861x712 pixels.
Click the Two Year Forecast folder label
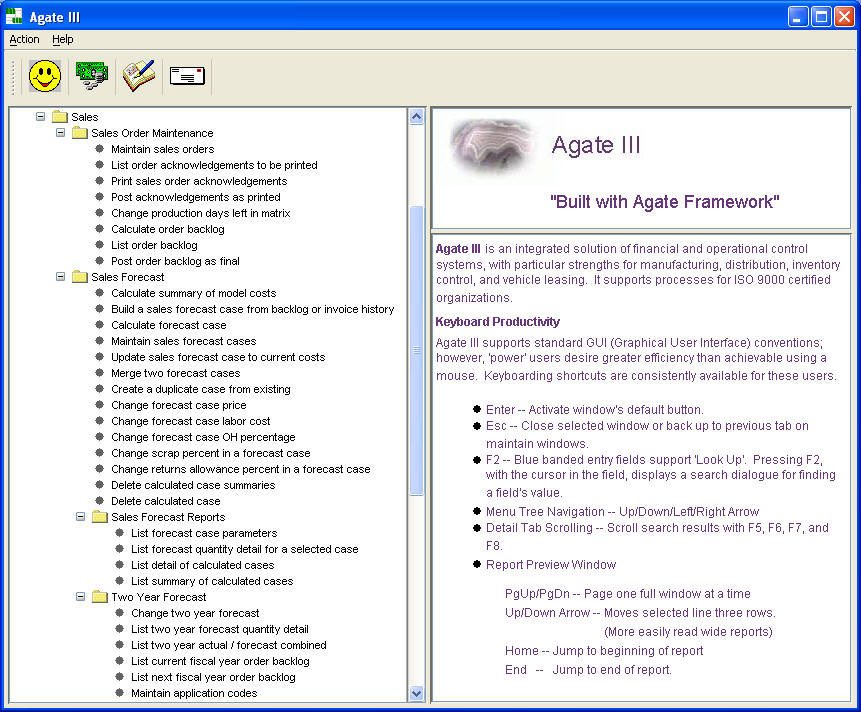[158, 597]
